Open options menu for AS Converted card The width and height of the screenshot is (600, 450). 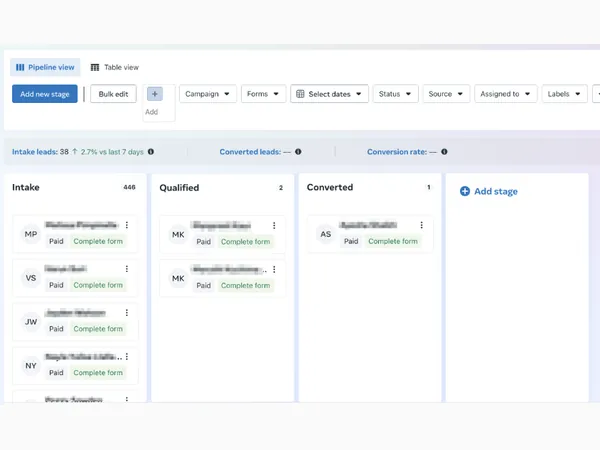click(421, 225)
